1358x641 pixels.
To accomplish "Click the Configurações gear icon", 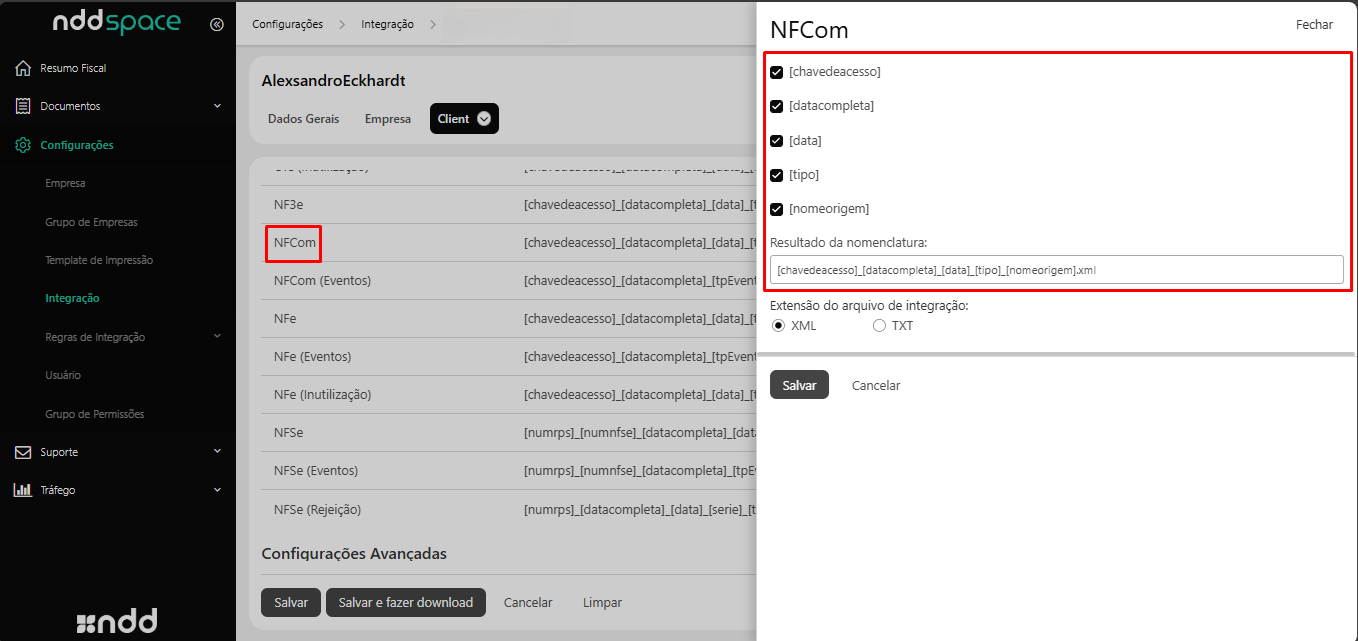I will click(x=23, y=145).
